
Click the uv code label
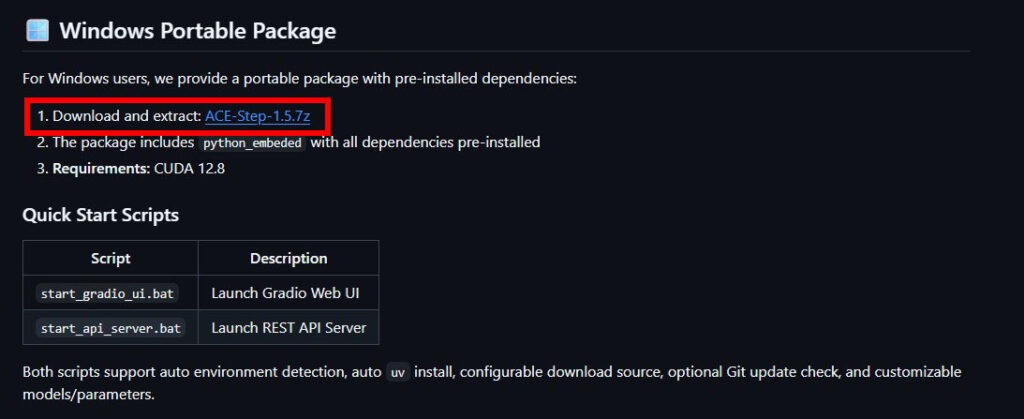pyautogui.click(x=399, y=373)
